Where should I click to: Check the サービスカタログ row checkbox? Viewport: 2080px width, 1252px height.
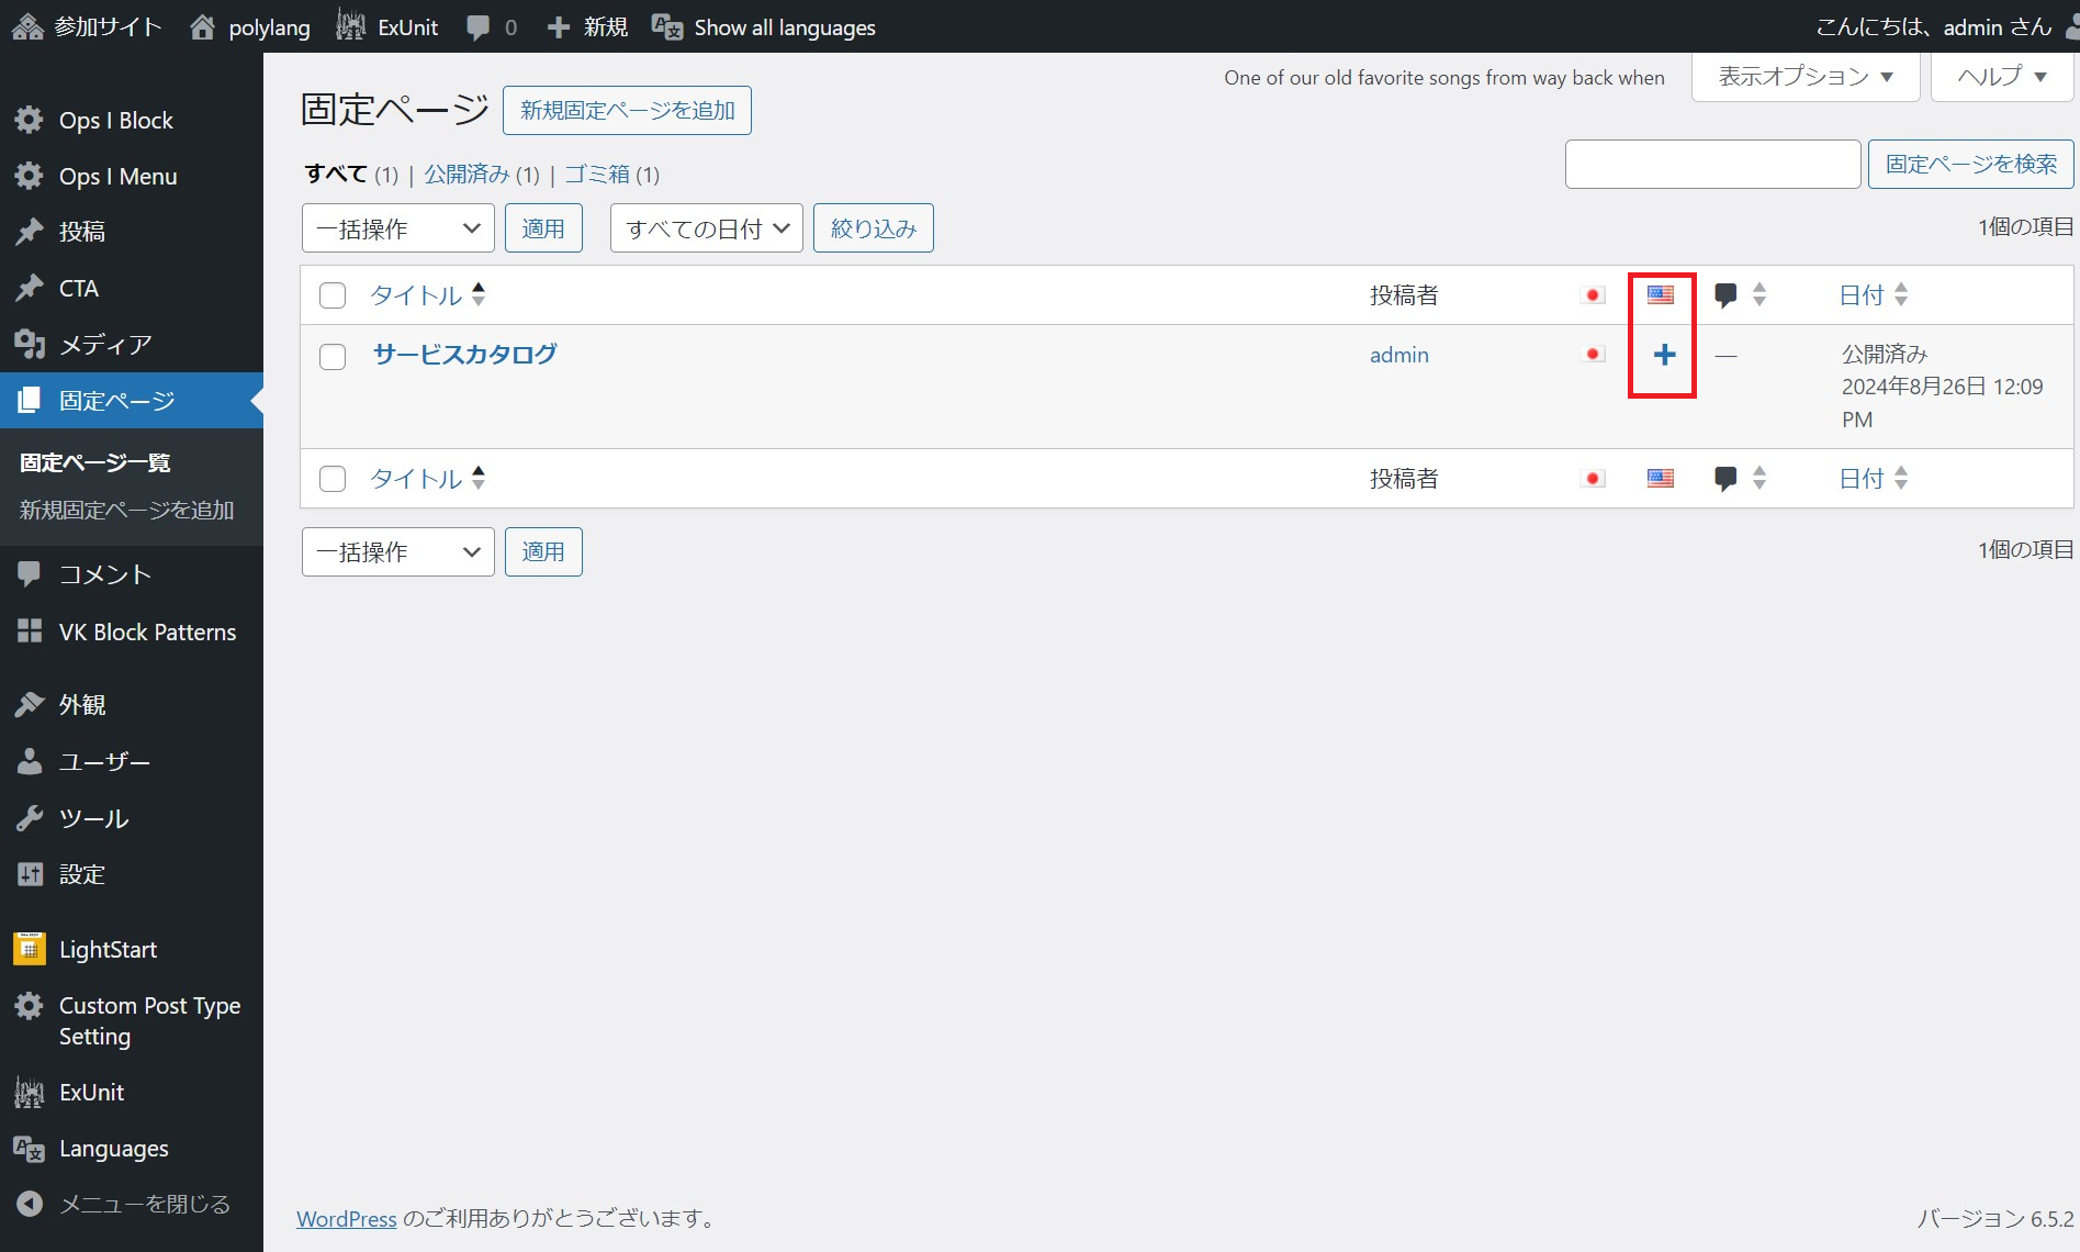click(332, 356)
